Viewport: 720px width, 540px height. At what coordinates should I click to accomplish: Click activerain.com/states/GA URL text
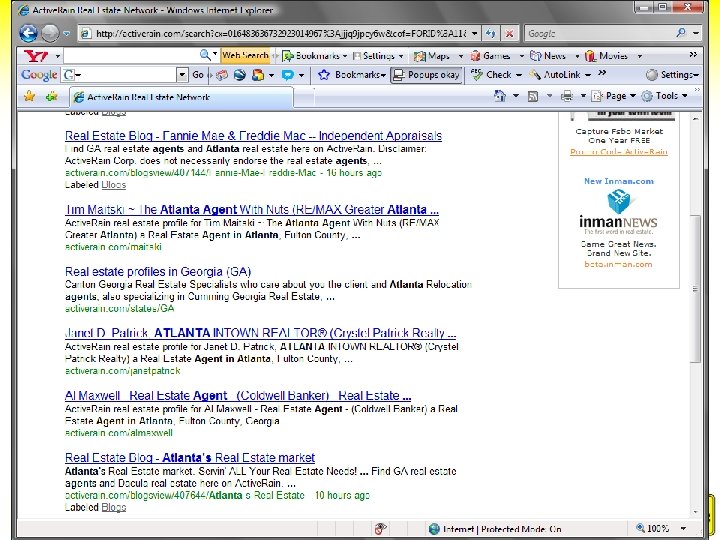pyautogui.click(x=119, y=309)
